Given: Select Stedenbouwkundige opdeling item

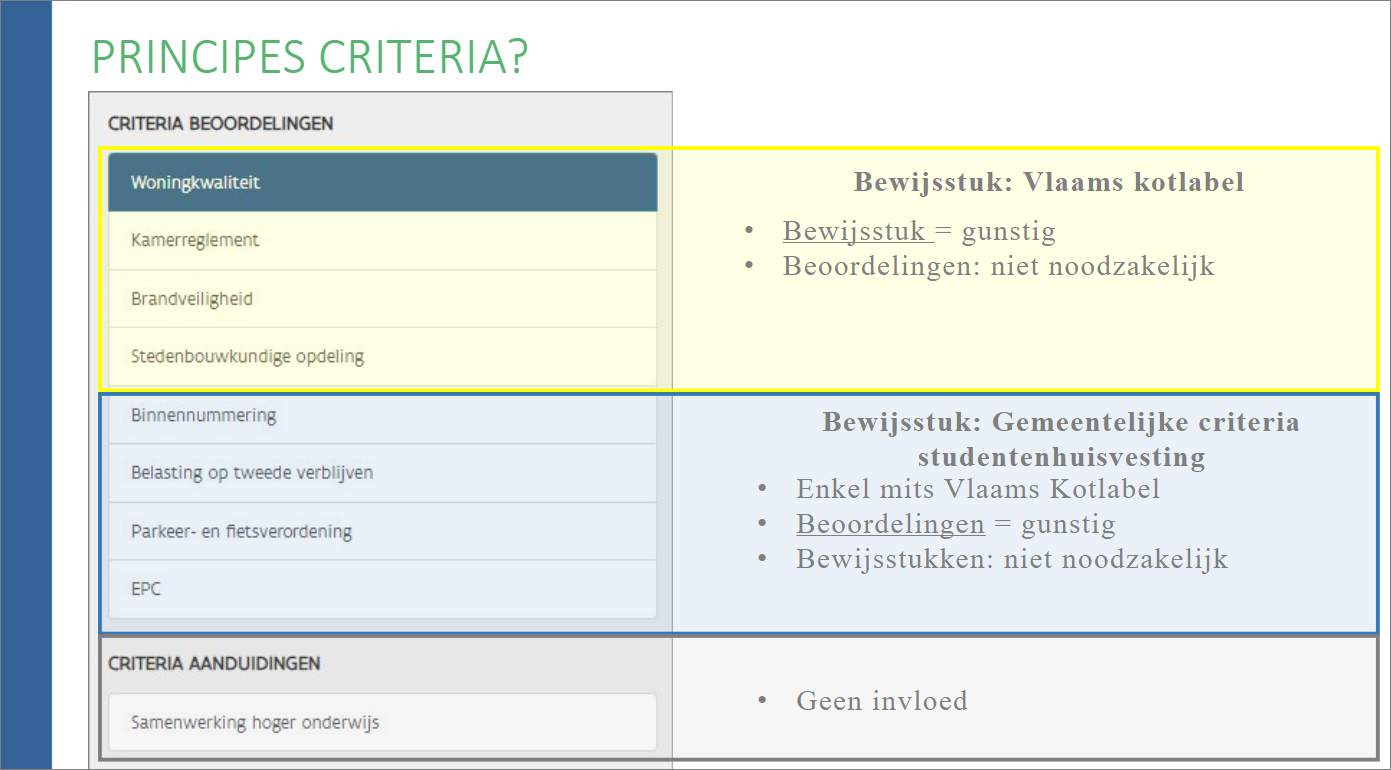Looking at the screenshot, I should pyautogui.click(x=382, y=356).
